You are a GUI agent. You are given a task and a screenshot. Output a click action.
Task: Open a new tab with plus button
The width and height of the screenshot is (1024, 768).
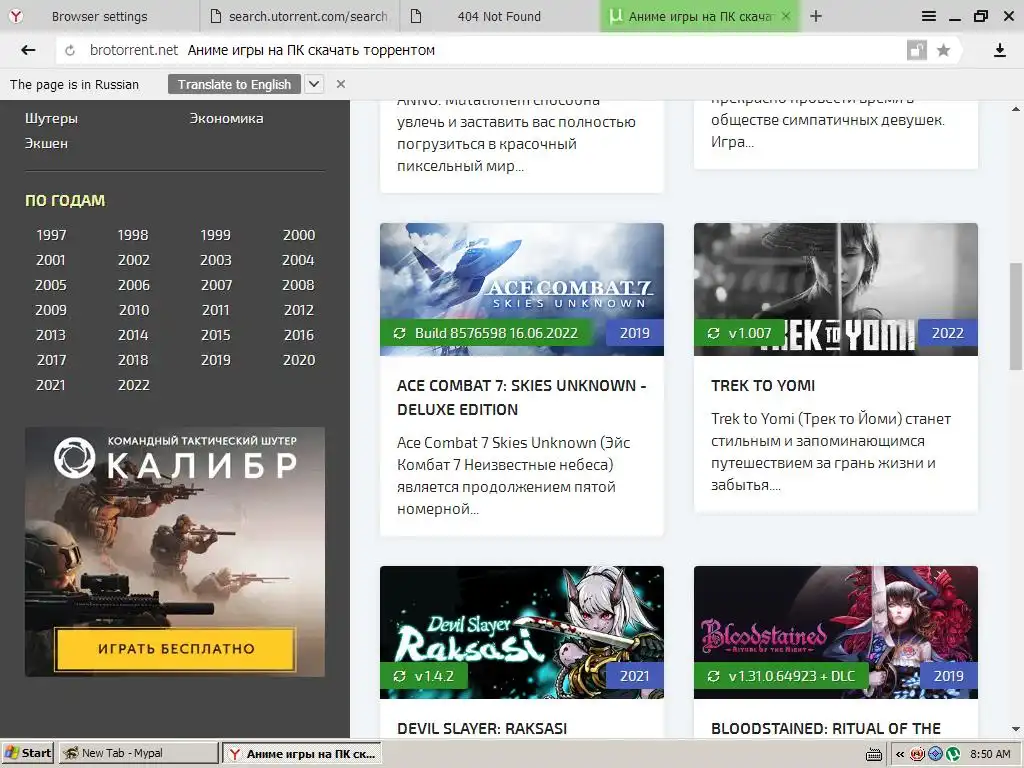click(x=816, y=16)
